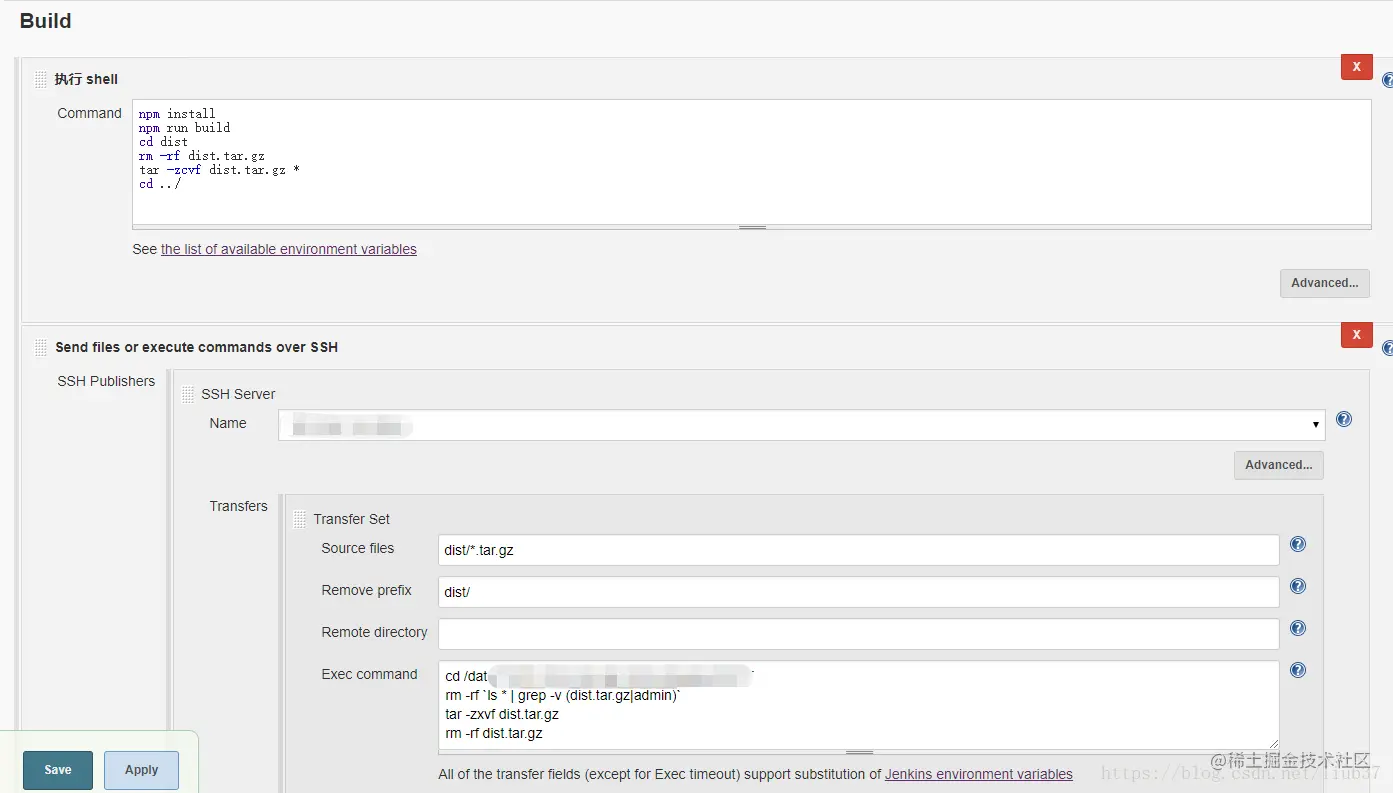Delete the shell build step with red X
The height and width of the screenshot is (793, 1393).
(1356, 67)
